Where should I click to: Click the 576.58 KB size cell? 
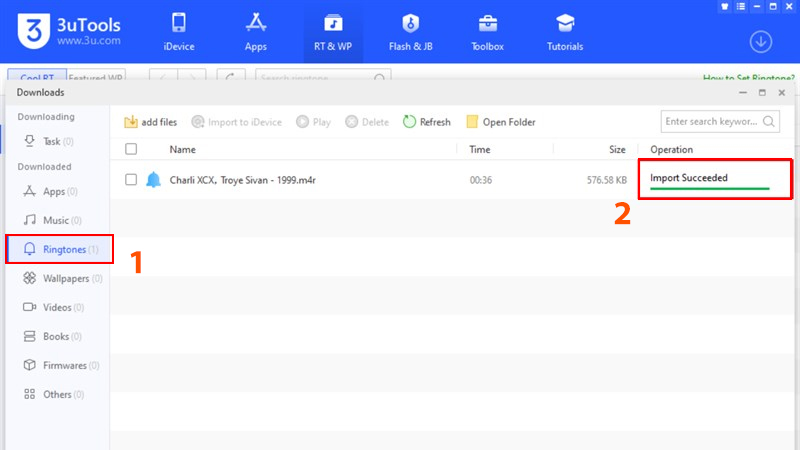[607, 180]
